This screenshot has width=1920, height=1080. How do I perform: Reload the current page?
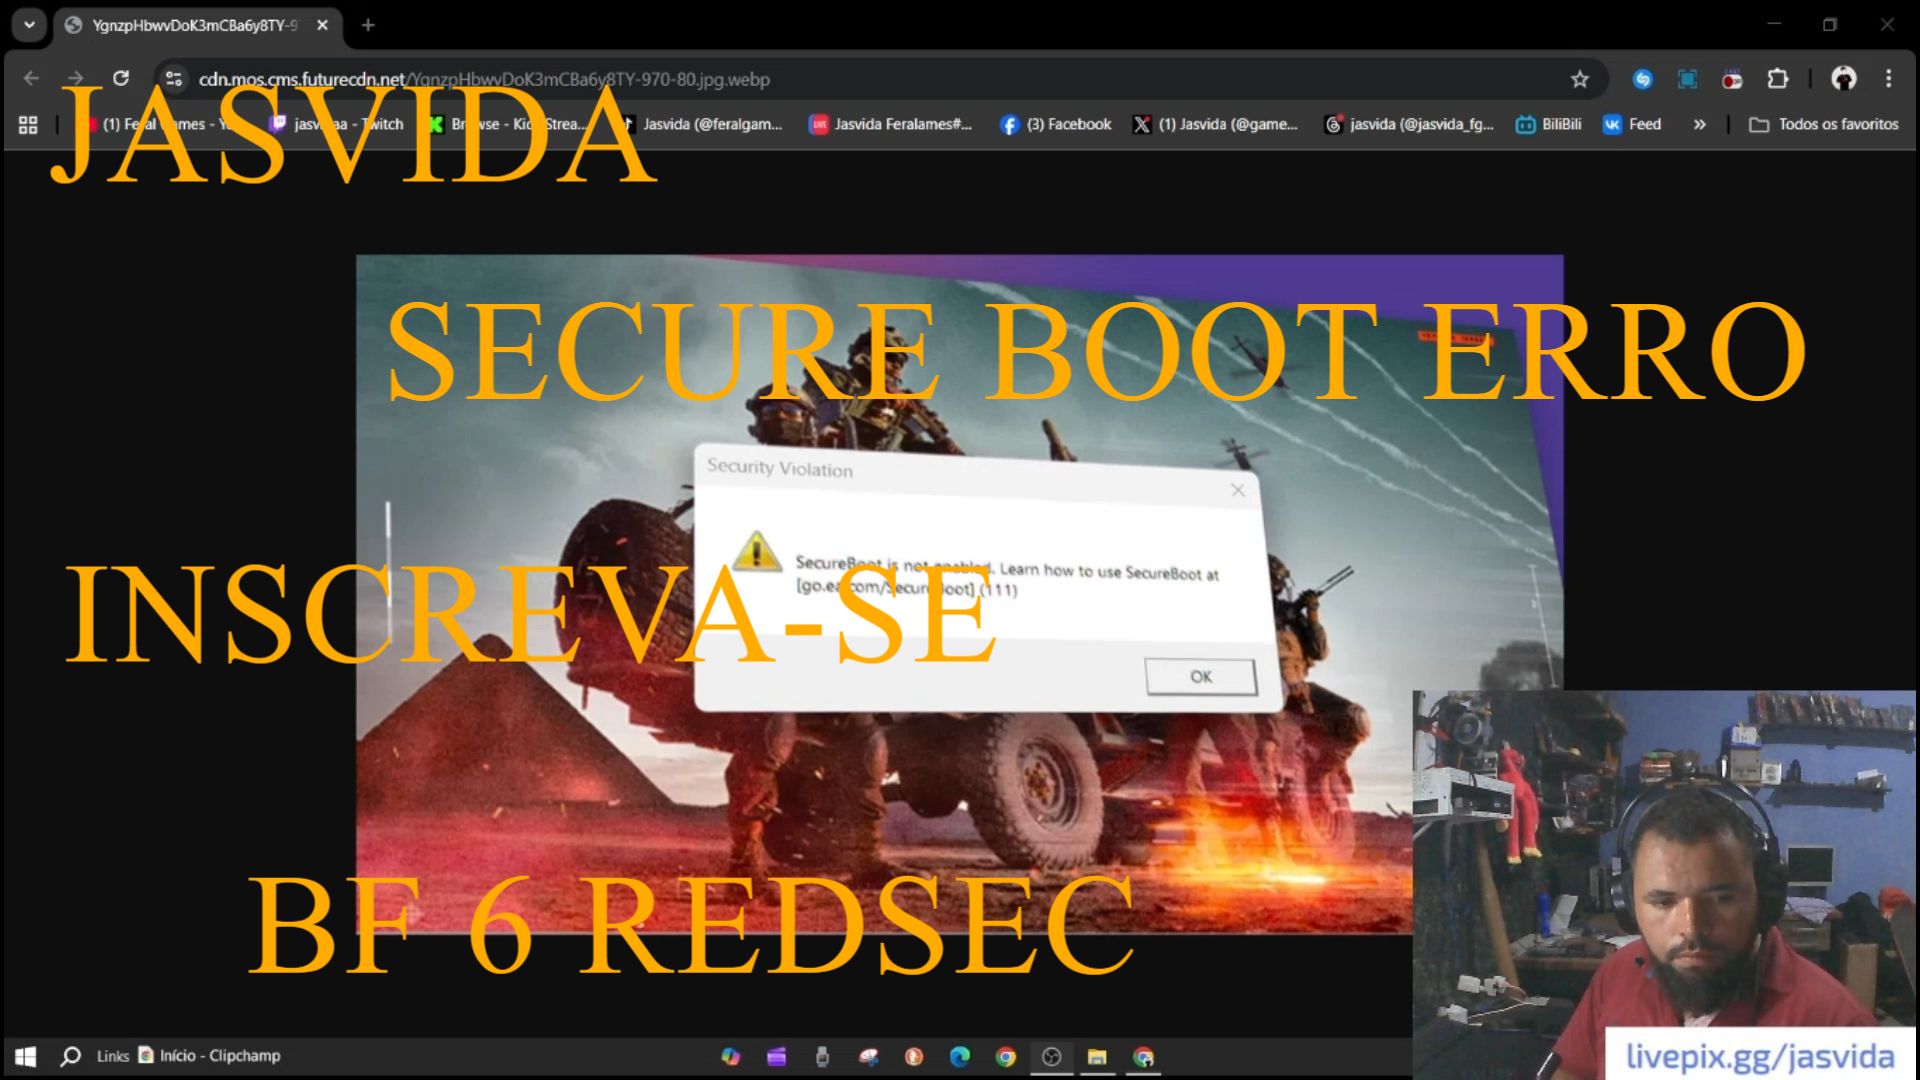[x=121, y=78]
